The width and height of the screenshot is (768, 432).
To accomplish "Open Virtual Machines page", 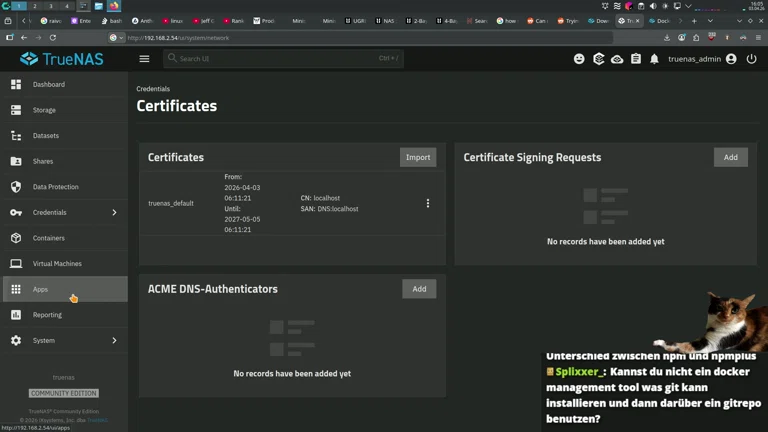I will [57, 264].
